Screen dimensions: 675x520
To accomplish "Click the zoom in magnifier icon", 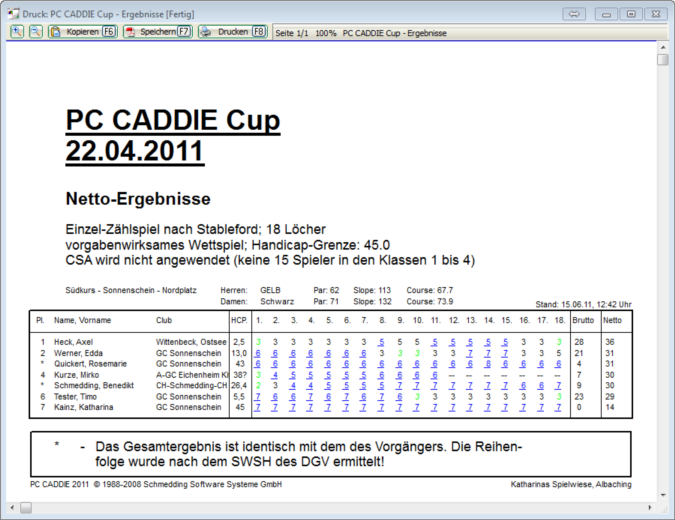I will [17, 32].
